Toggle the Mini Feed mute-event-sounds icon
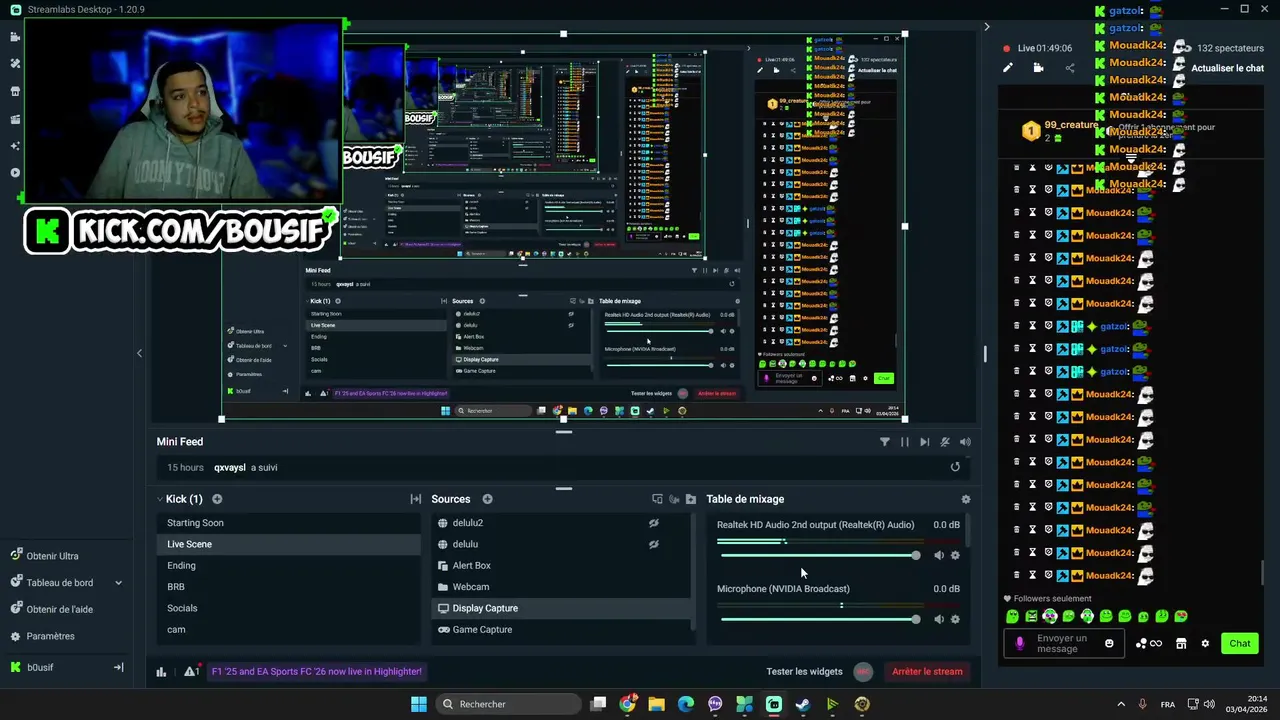1280x720 pixels. 945,442
